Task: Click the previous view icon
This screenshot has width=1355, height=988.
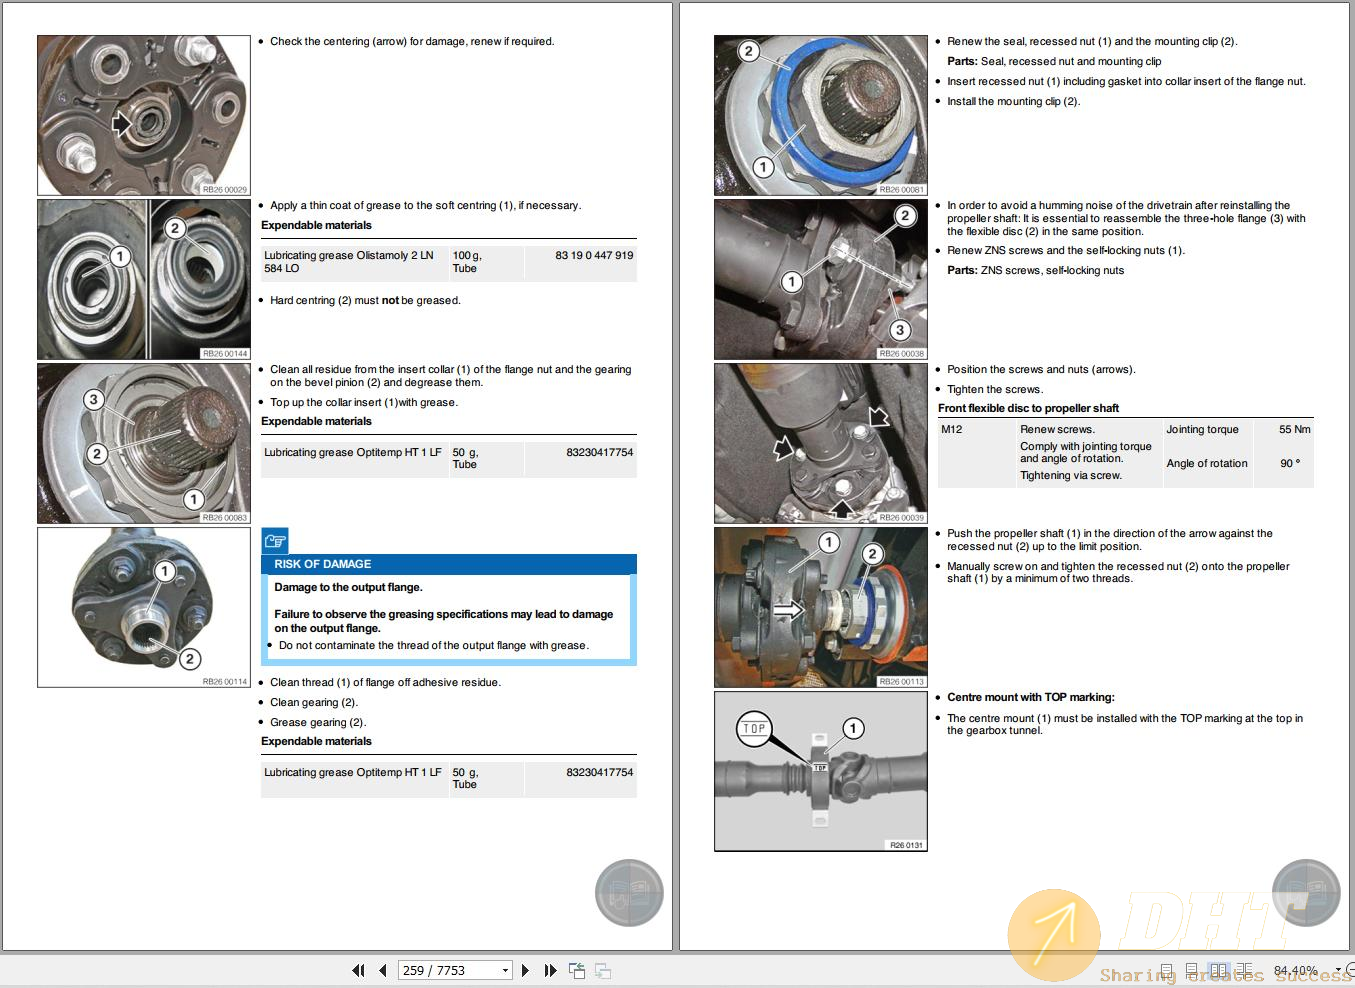Action: coord(577,970)
